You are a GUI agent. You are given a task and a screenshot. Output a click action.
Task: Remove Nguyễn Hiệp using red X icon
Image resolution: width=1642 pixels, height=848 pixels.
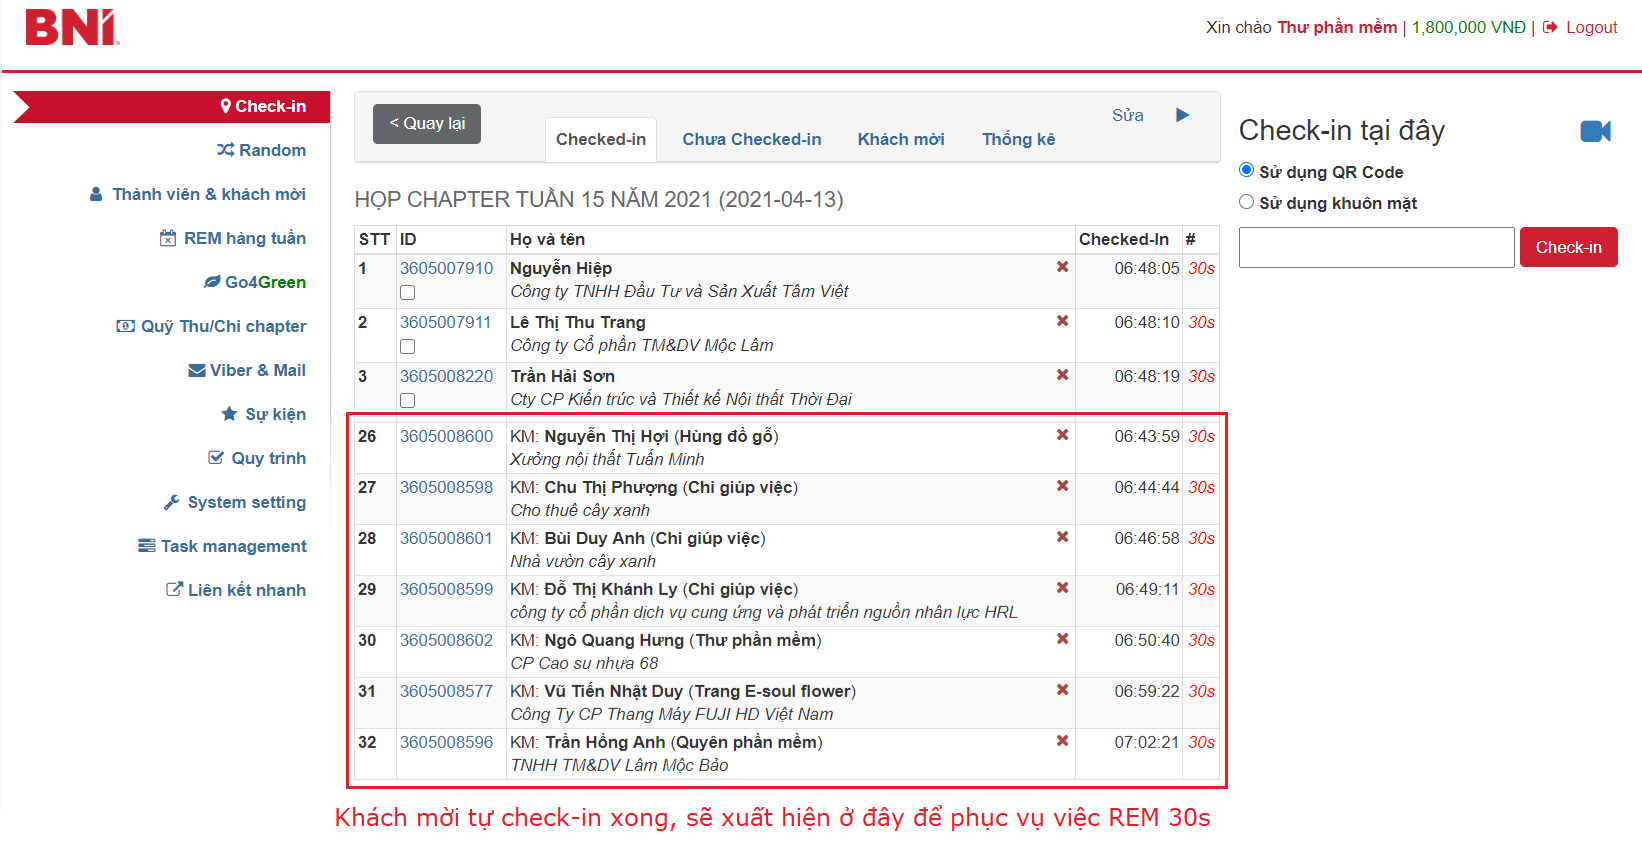1062,267
